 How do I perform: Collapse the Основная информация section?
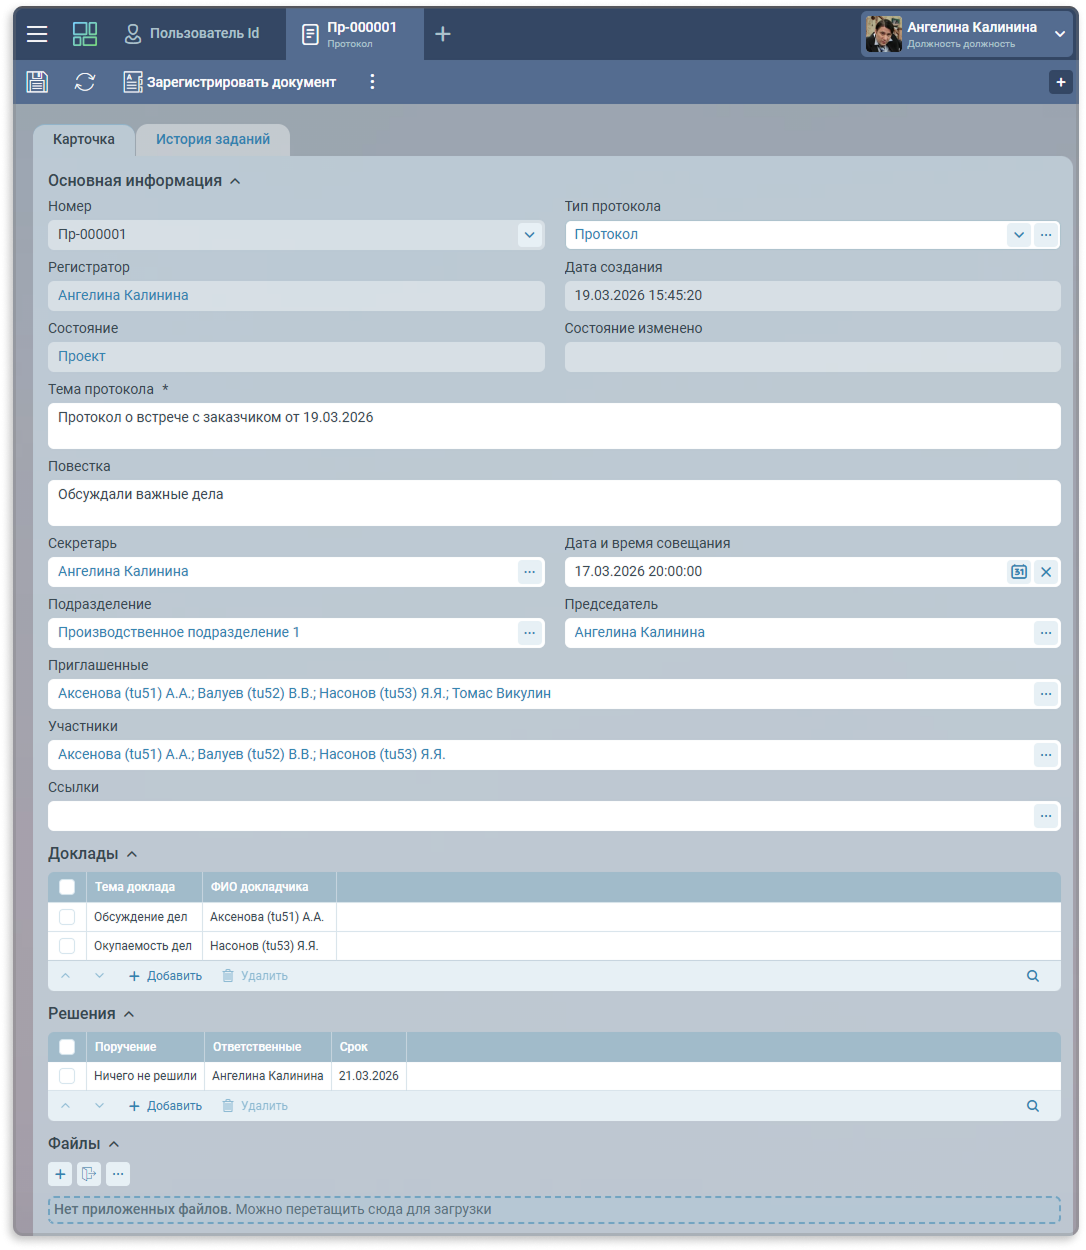235,181
